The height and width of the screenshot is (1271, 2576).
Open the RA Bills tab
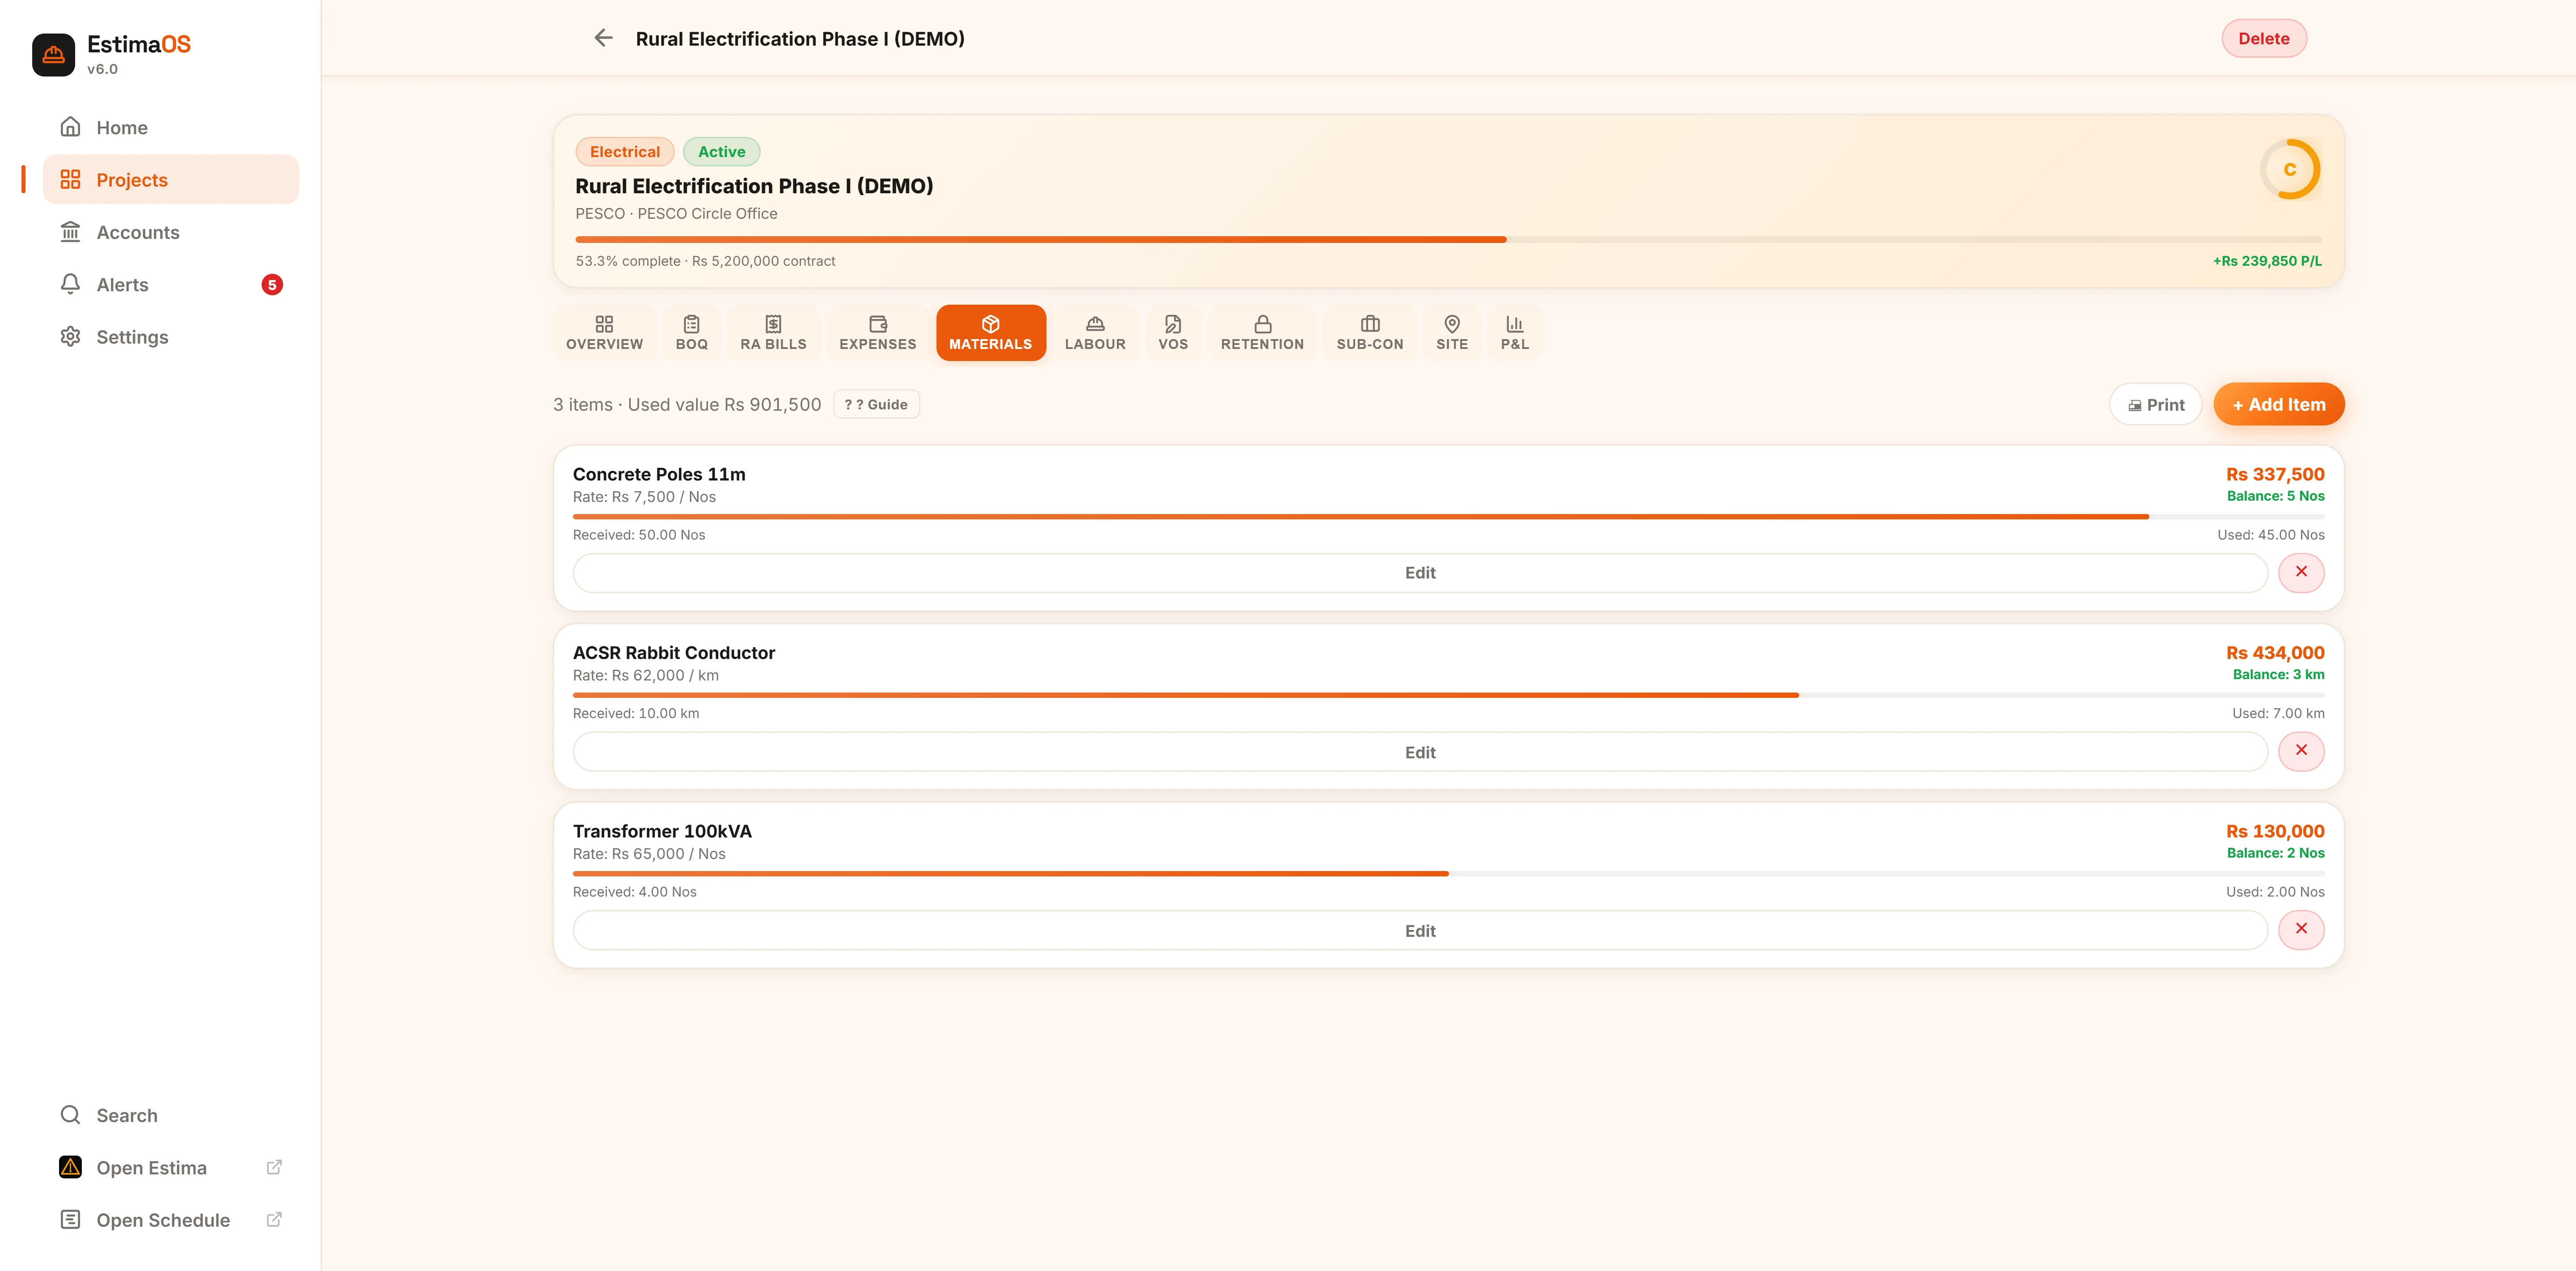pos(773,333)
